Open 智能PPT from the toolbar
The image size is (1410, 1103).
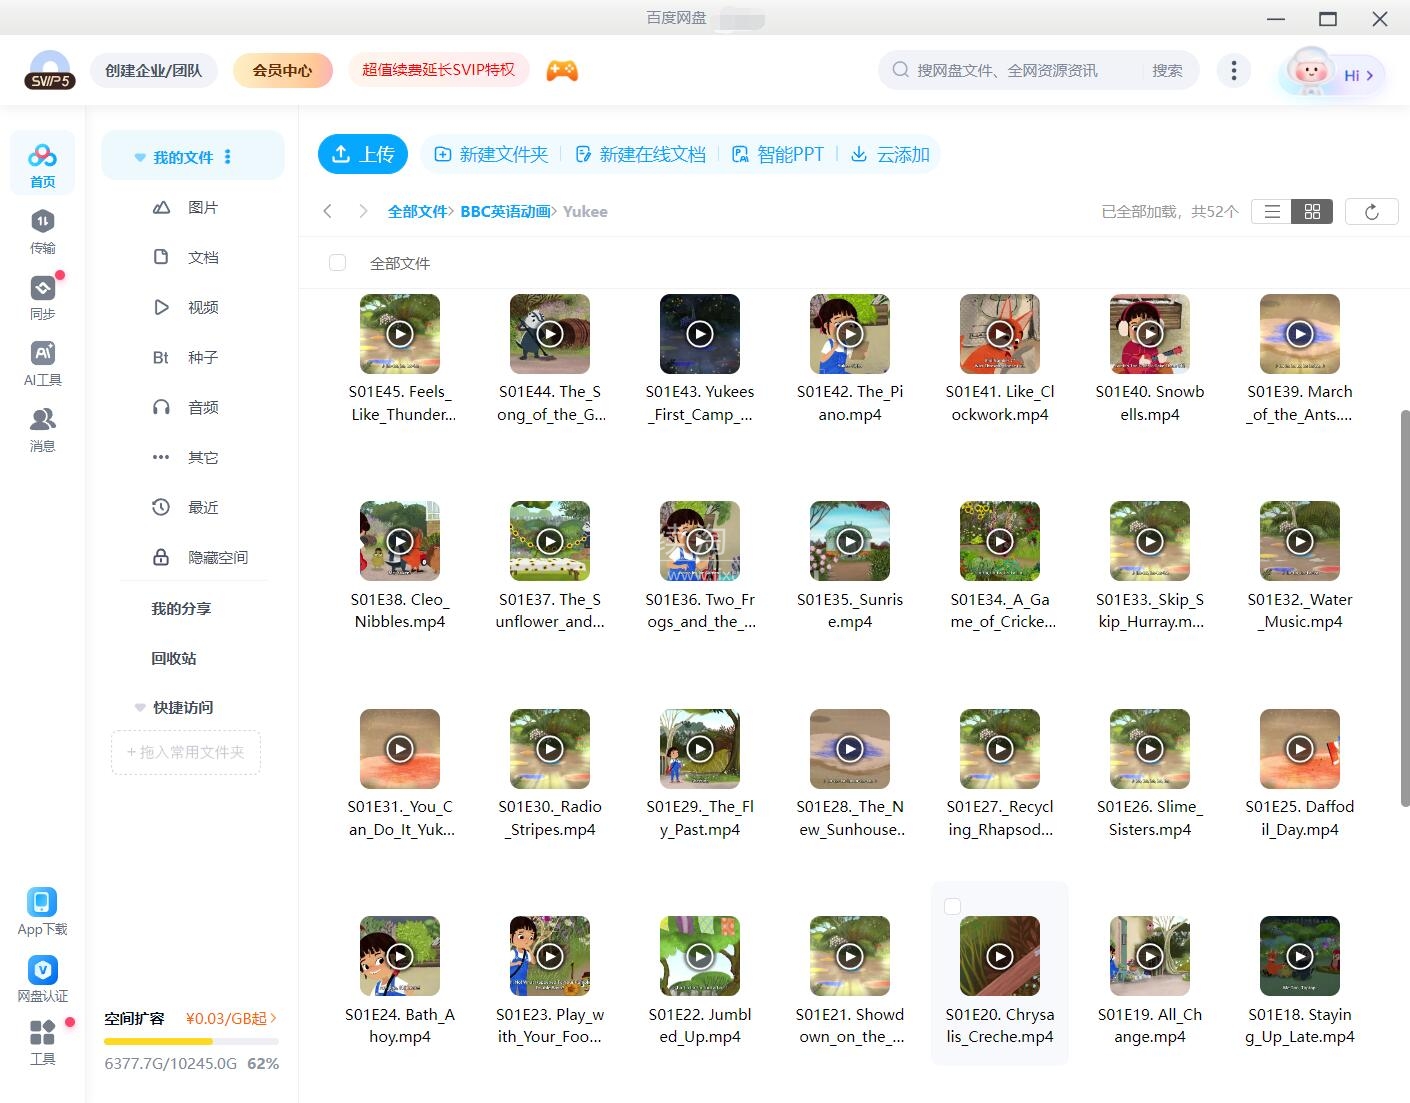(778, 153)
